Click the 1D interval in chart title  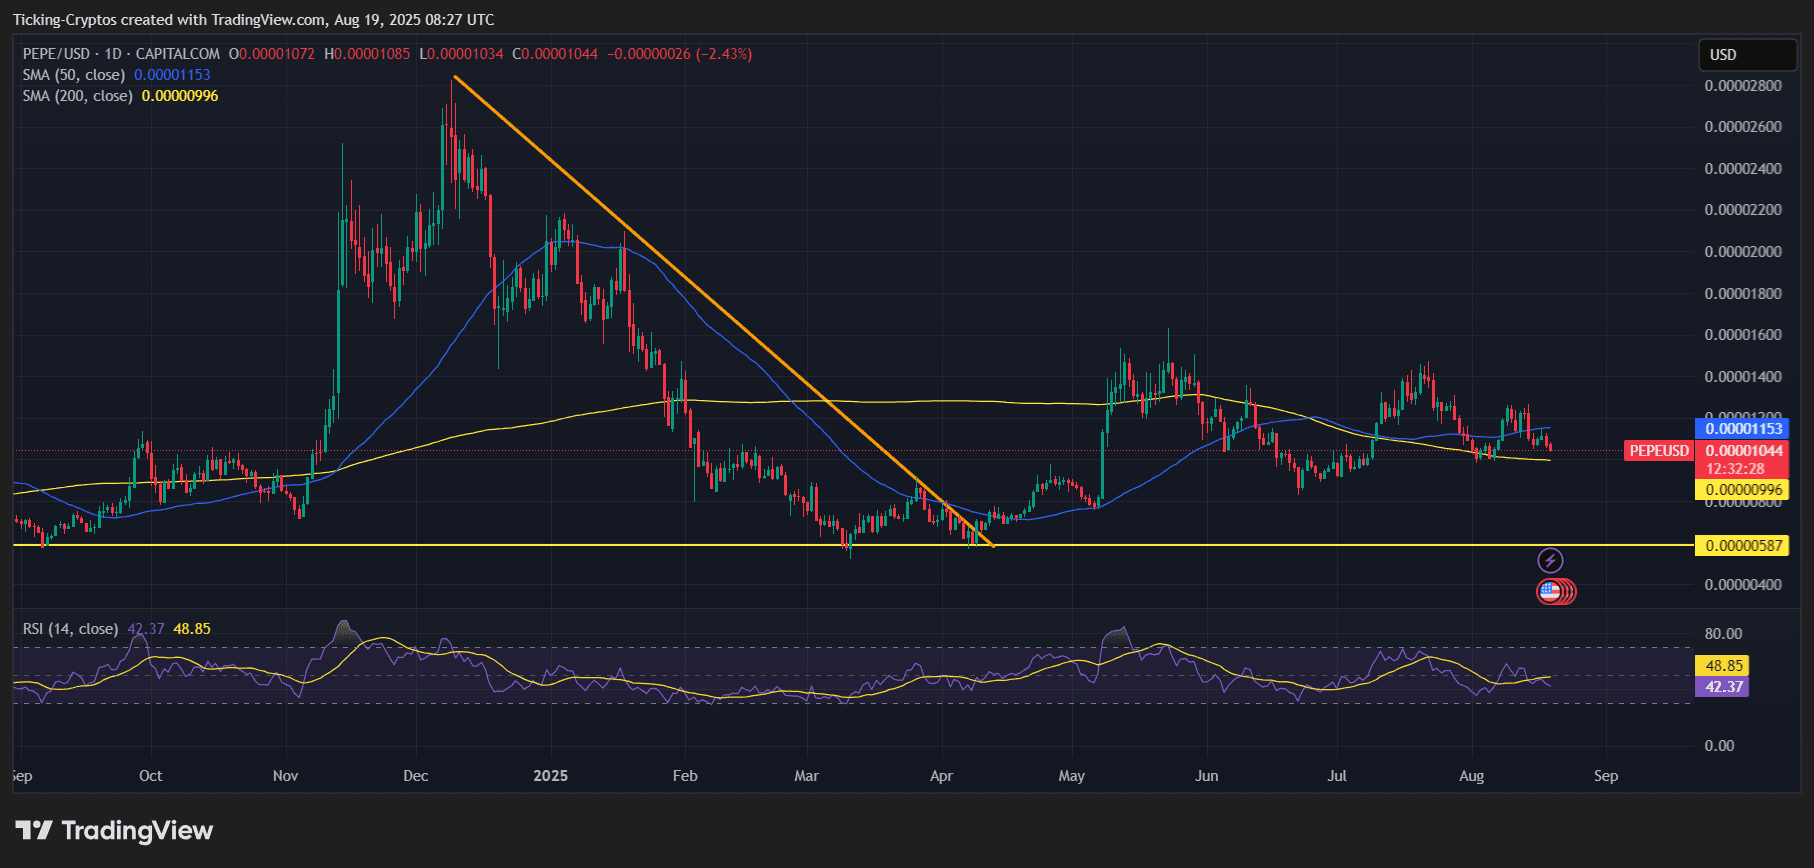113,54
